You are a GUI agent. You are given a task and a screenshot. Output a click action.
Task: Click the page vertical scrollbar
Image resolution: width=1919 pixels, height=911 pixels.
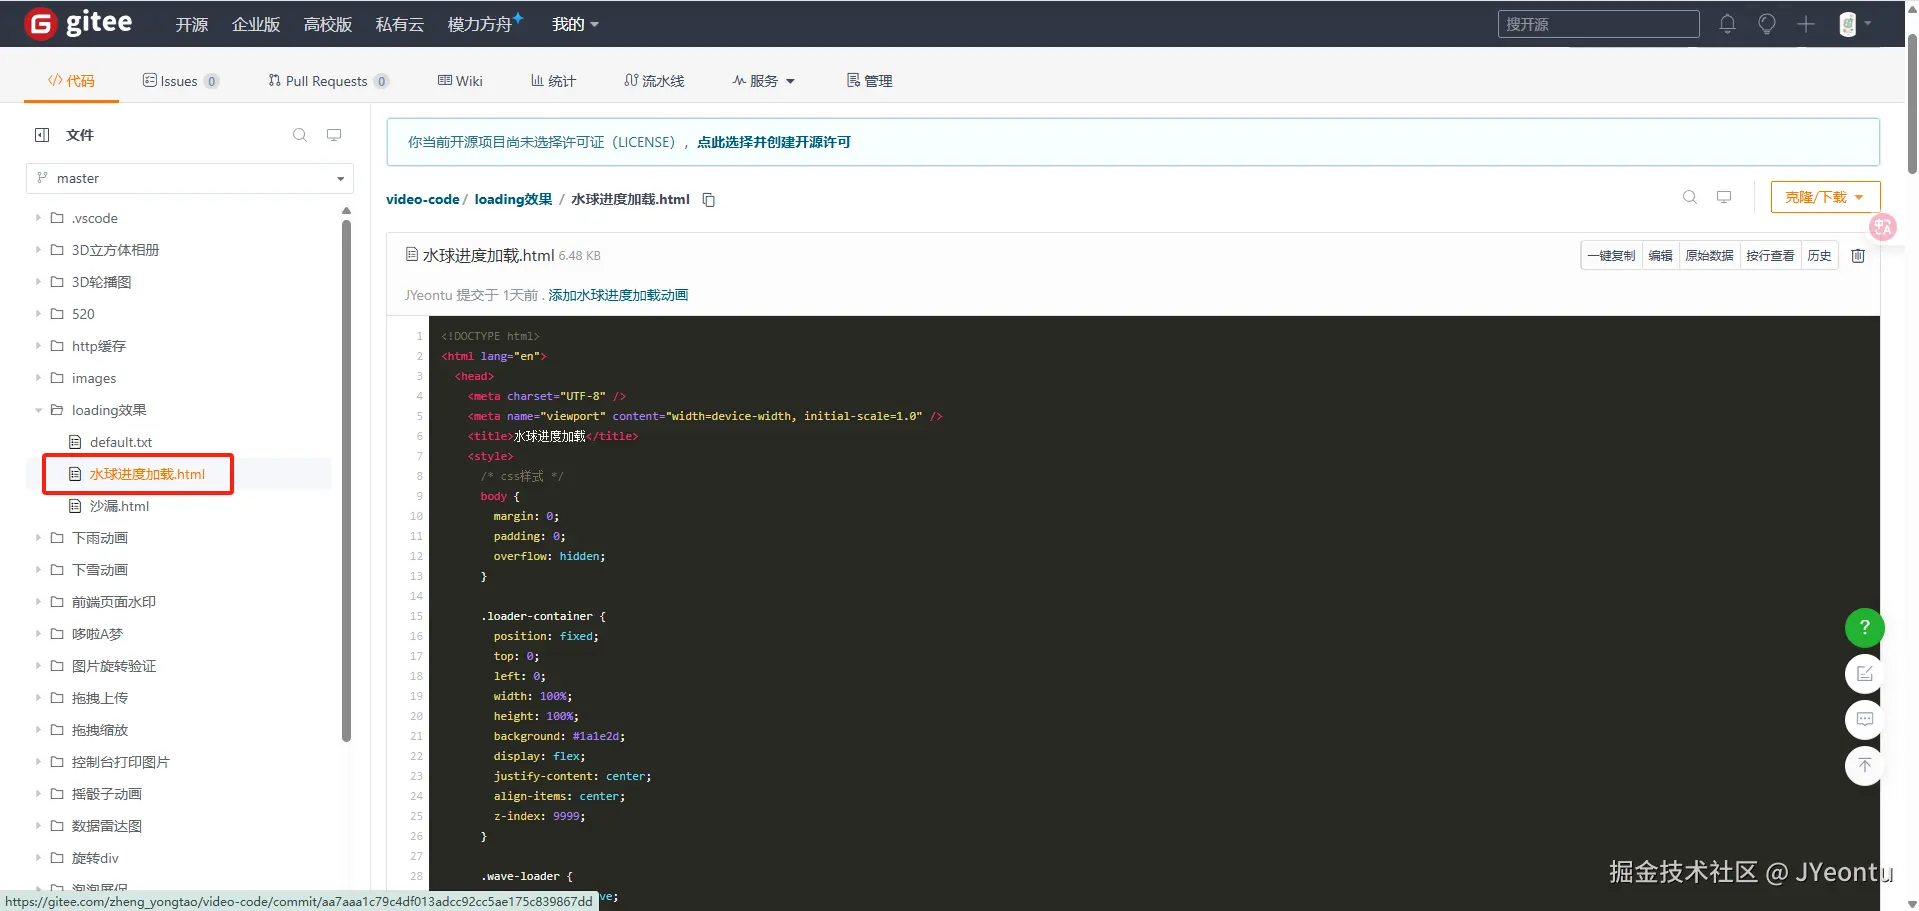click(x=1911, y=105)
